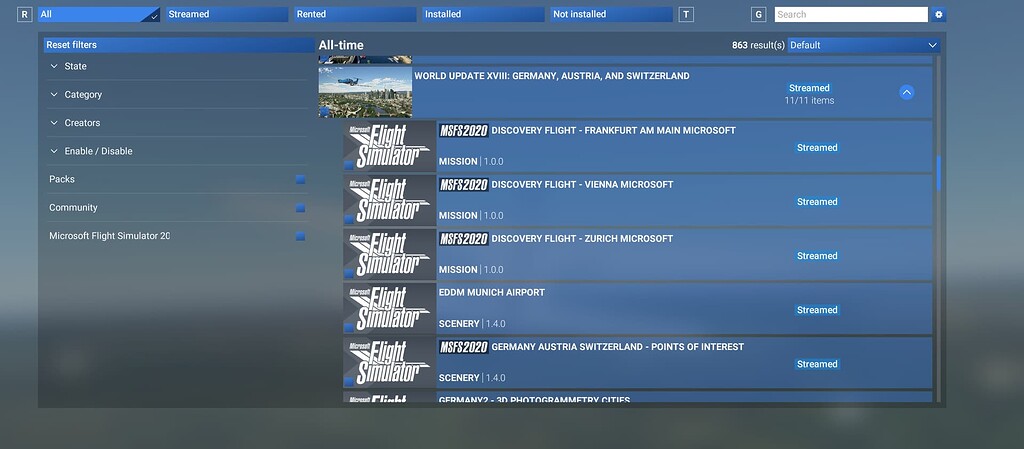Screen dimensions: 1024x449
Task: Click Scenery 1.4.0 label under EDDM Munich
Action: tap(472, 324)
